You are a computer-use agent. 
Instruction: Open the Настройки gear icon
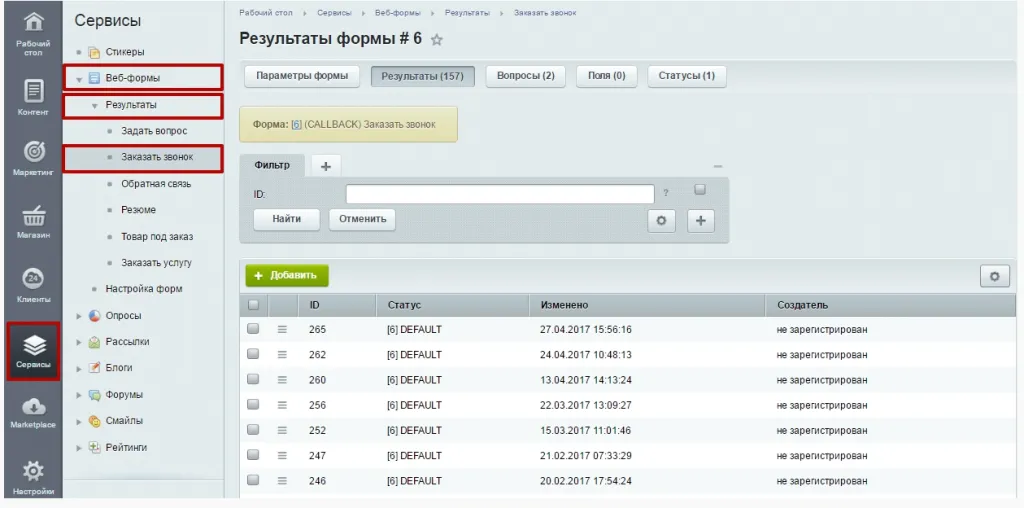pyautogui.click(x=34, y=470)
